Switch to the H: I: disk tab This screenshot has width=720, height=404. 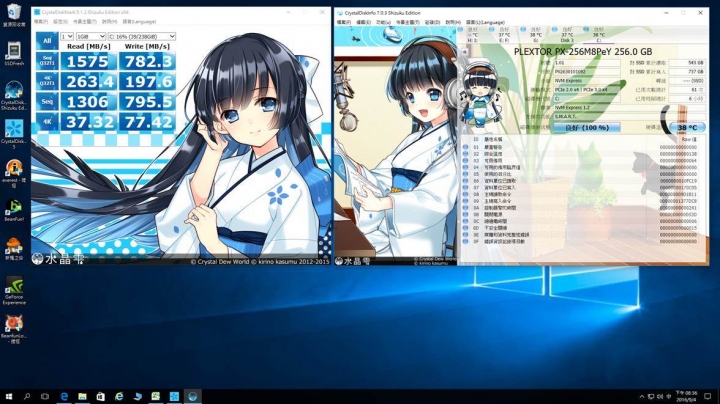click(470, 34)
